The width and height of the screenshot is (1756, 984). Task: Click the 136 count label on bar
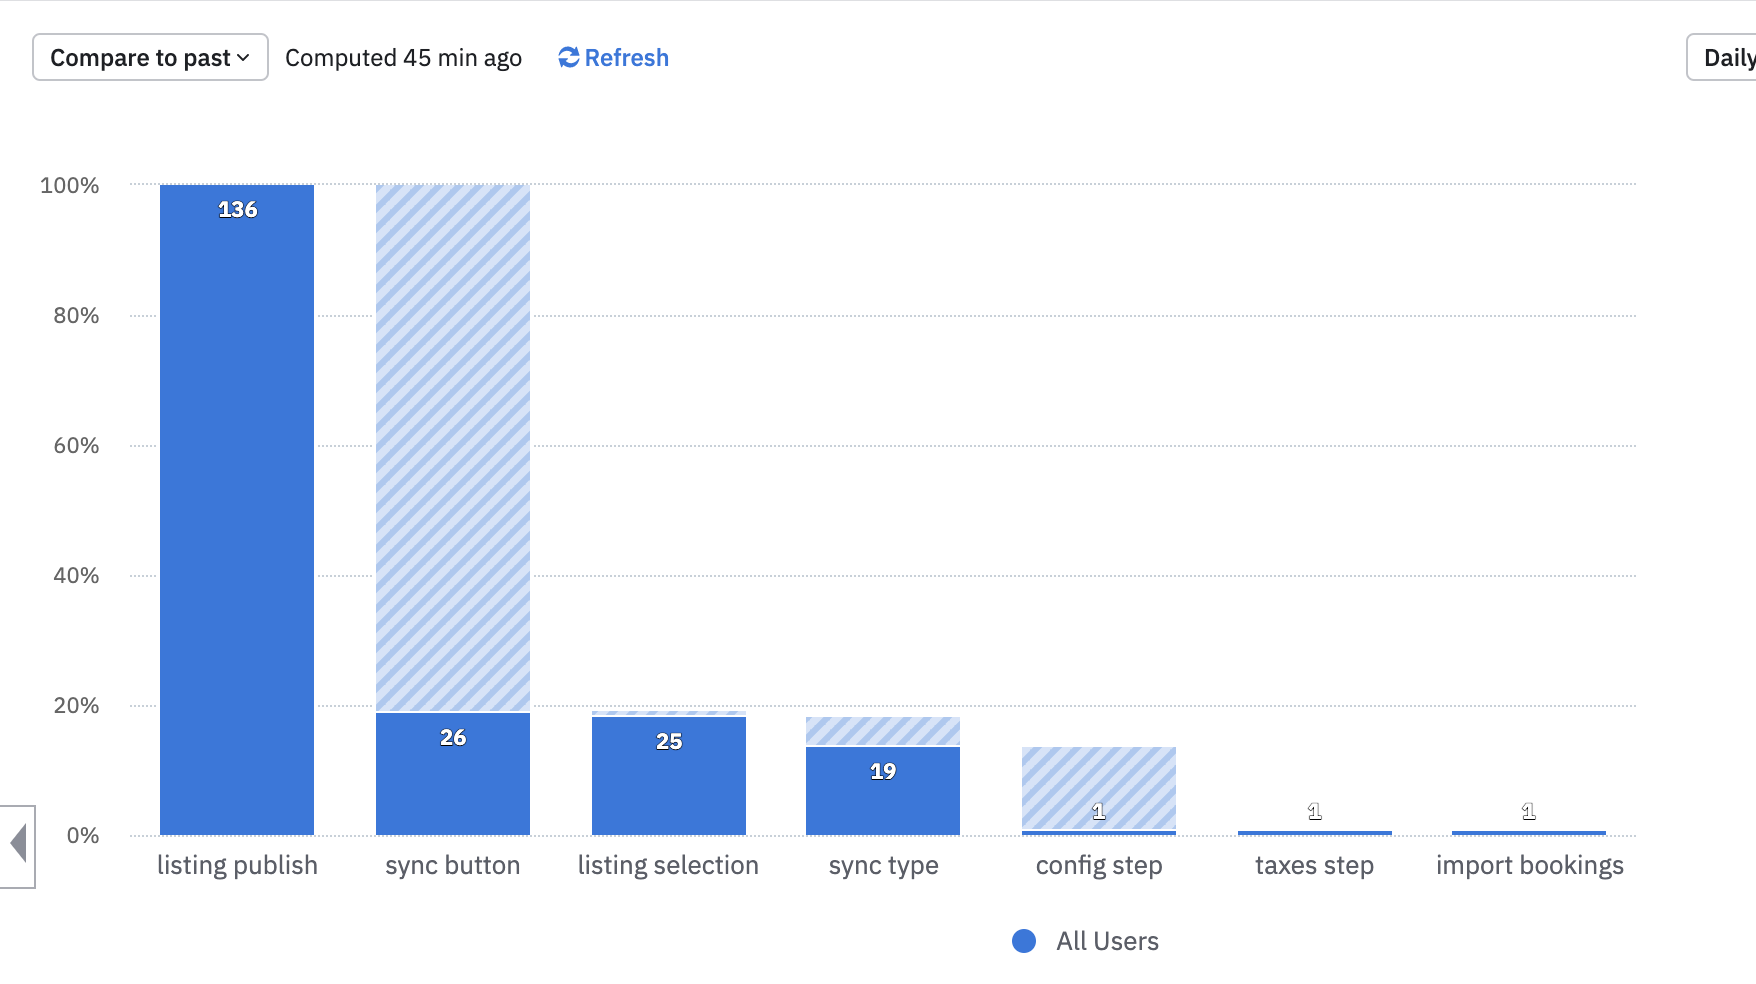pyautogui.click(x=238, y=210)
